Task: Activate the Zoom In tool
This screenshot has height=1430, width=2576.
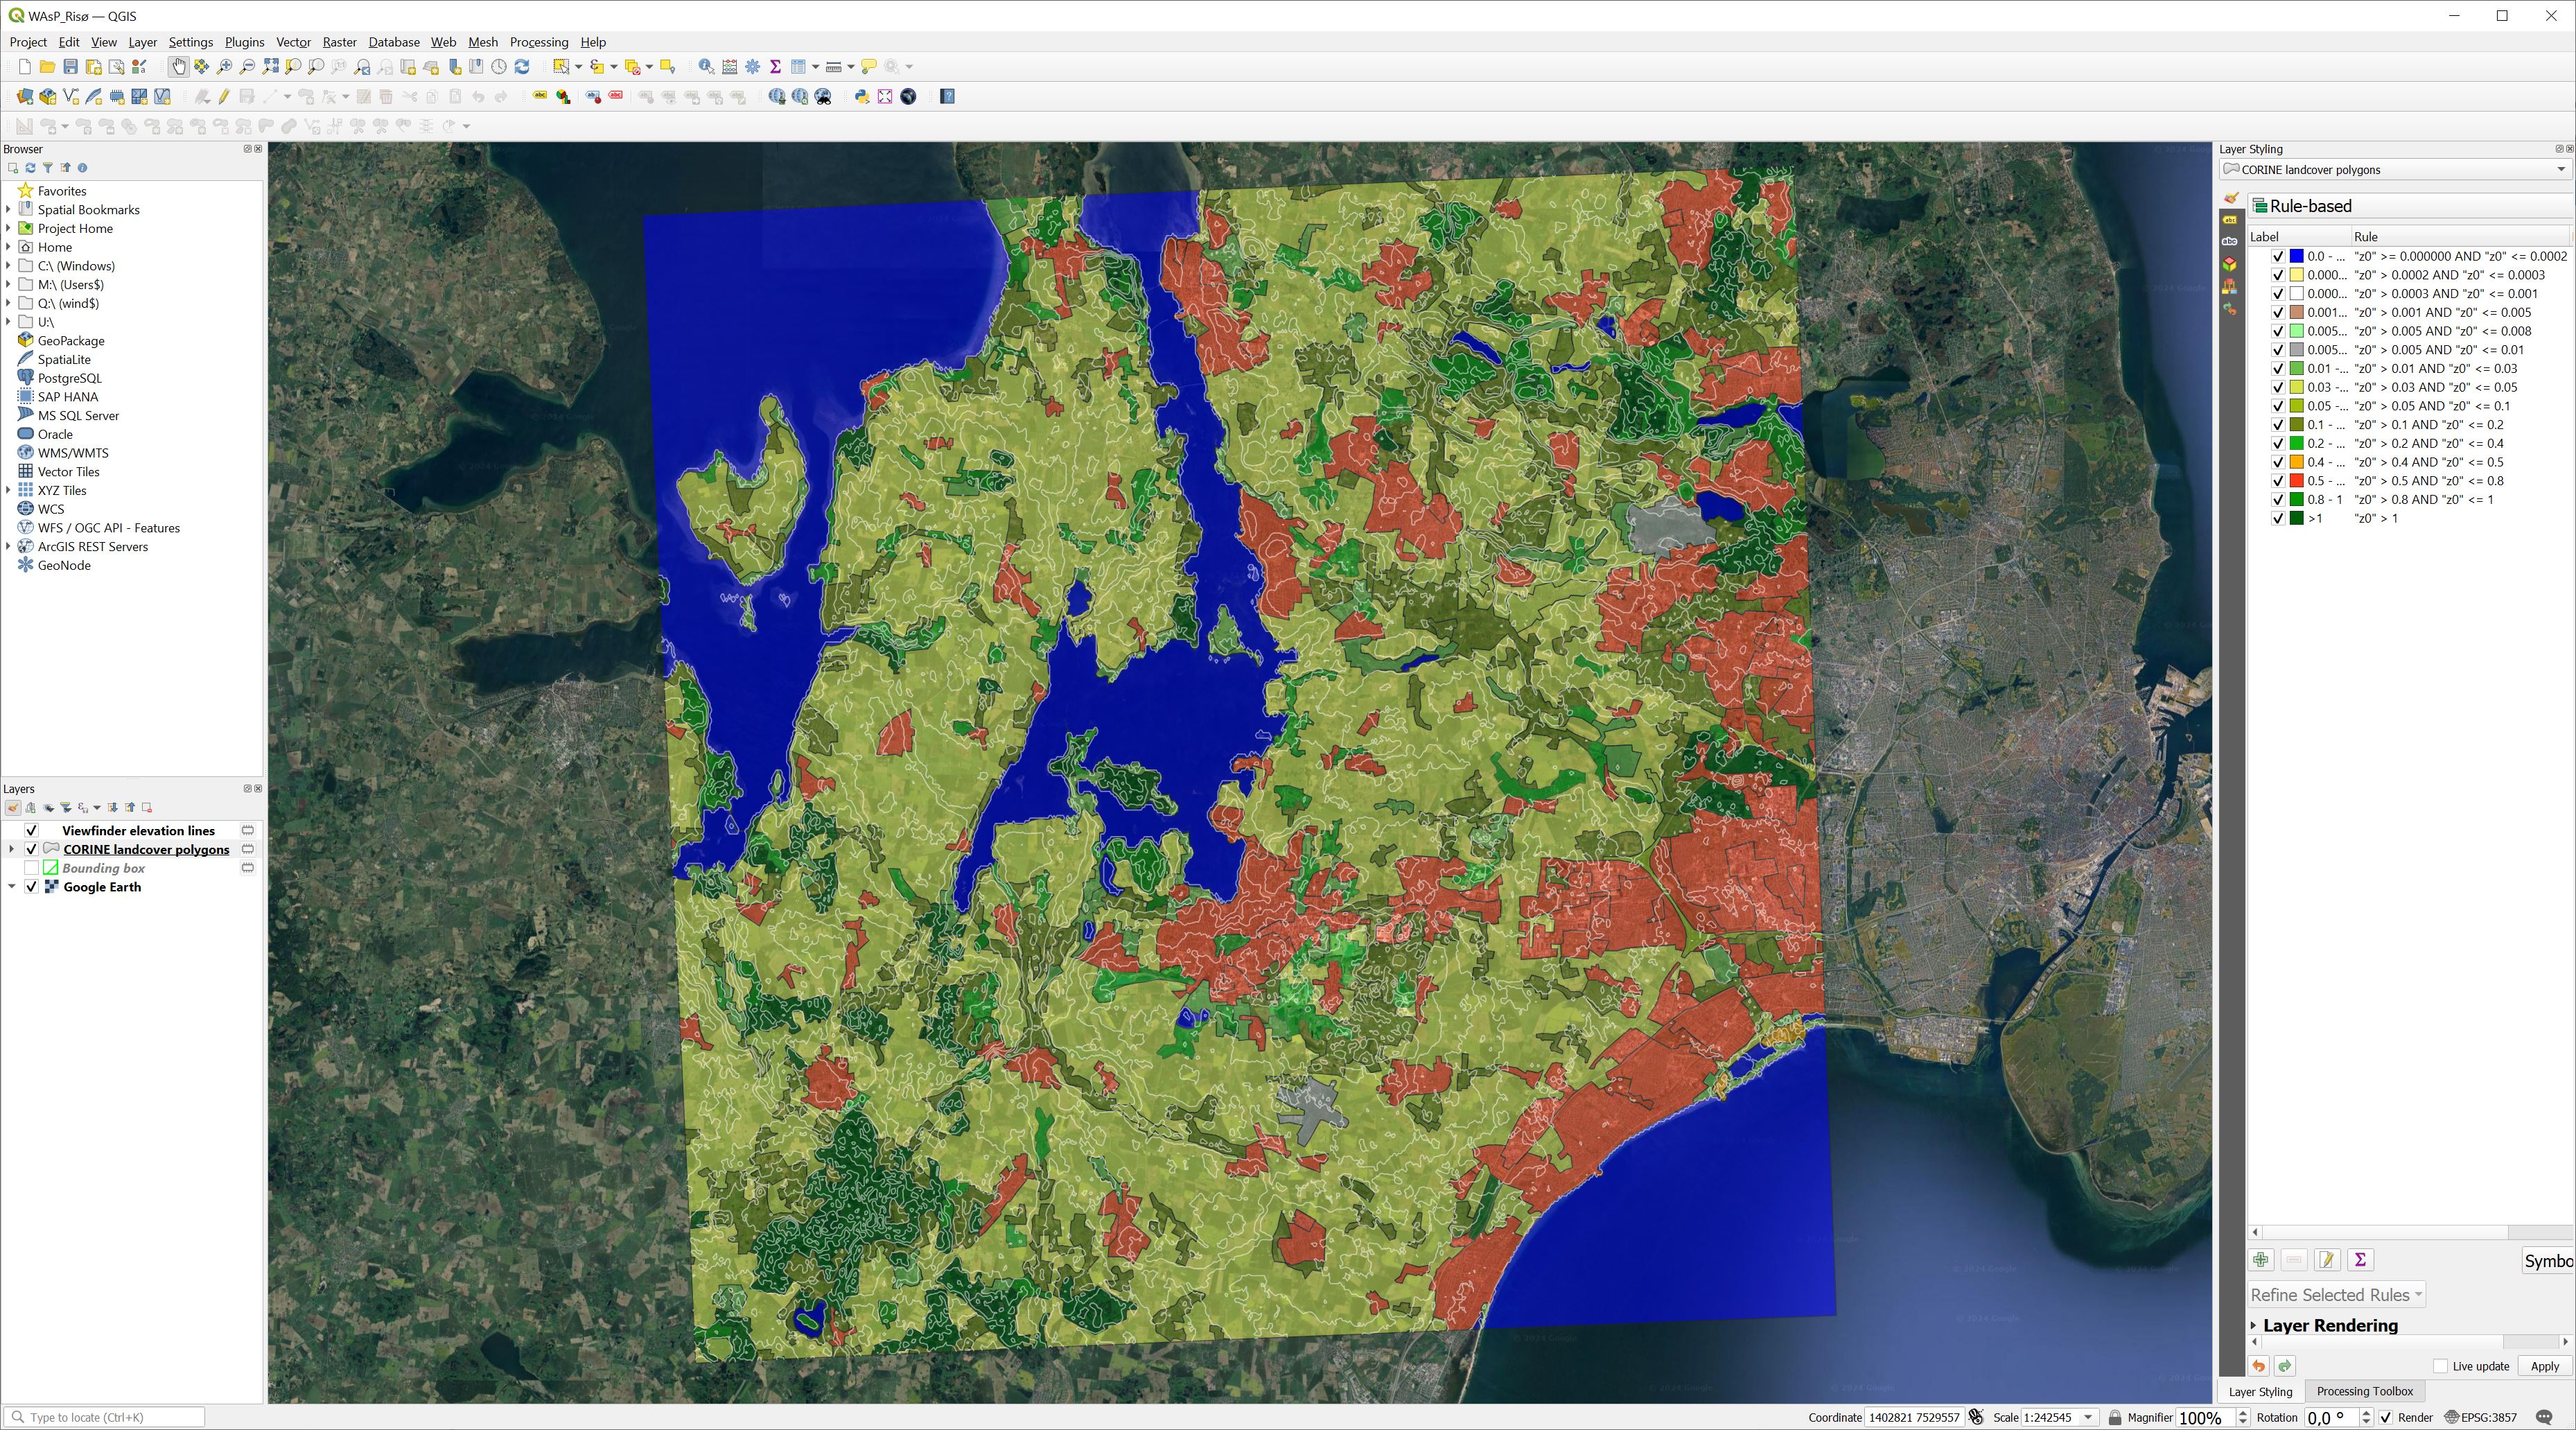Action: click(225, 66)
